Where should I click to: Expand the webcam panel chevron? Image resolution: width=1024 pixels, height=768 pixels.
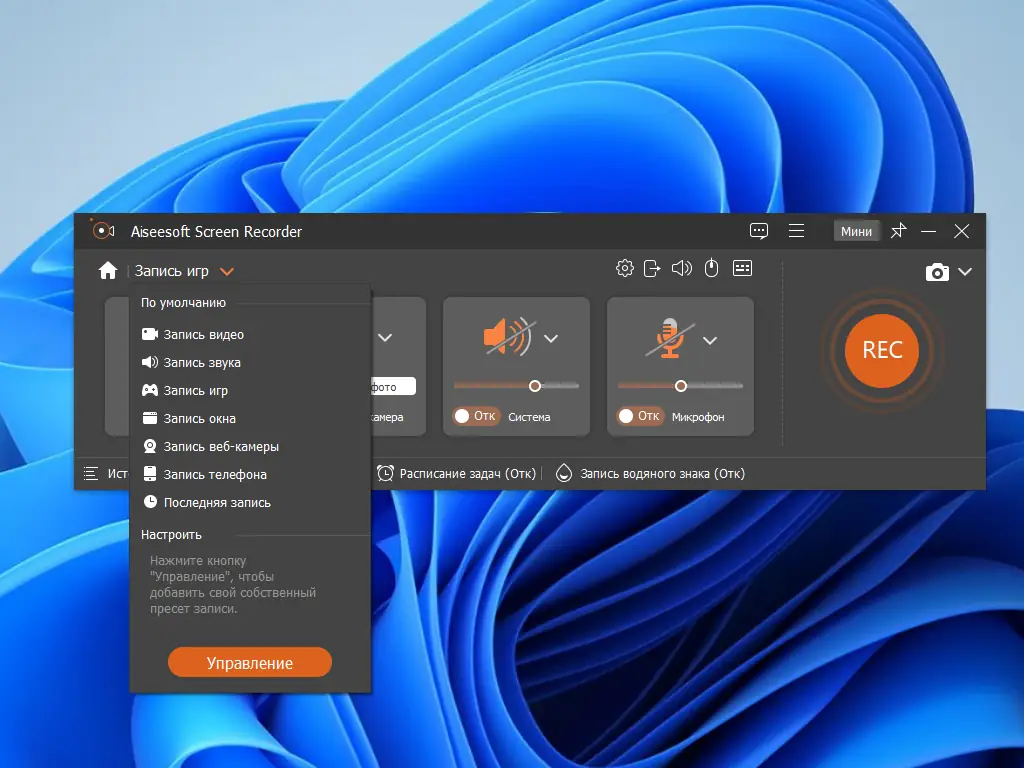click(x=385, y=338)
